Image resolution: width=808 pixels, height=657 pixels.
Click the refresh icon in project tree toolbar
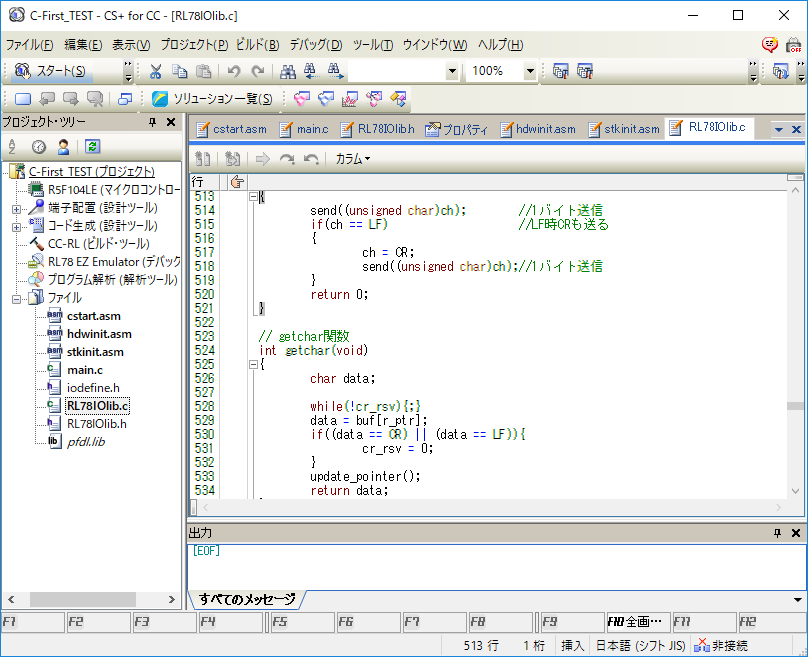(x=92, y=147)
